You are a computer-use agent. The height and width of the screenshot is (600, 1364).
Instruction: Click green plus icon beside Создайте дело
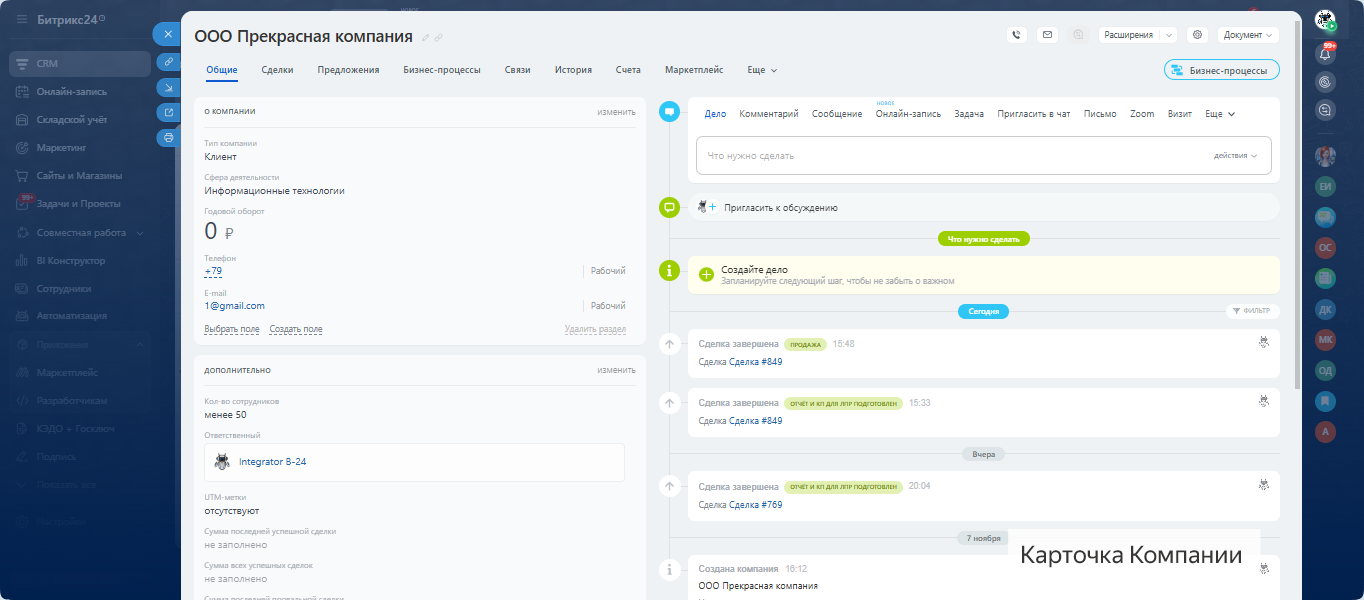pyautogui.click(x=706, y=274)
